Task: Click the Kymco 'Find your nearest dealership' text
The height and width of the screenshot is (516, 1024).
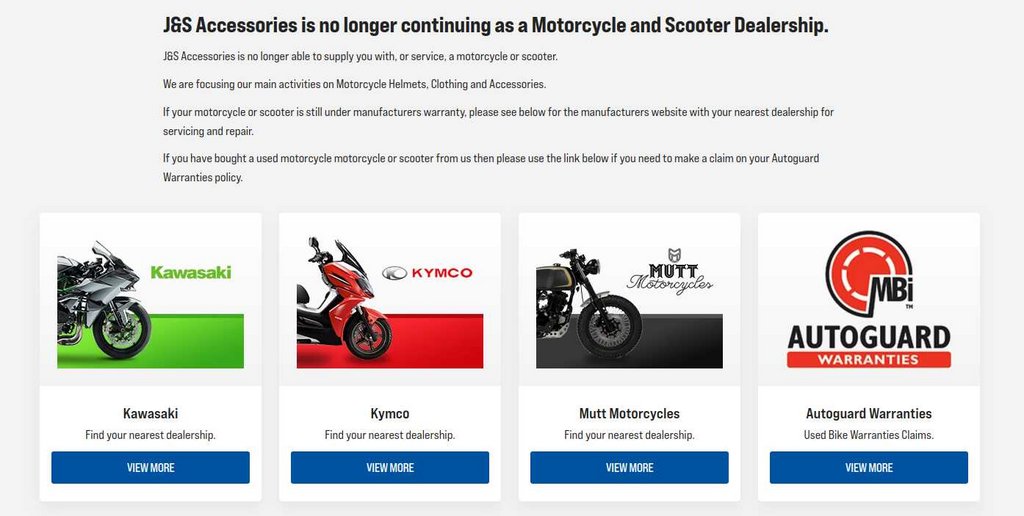Action: tap(390, 435)
